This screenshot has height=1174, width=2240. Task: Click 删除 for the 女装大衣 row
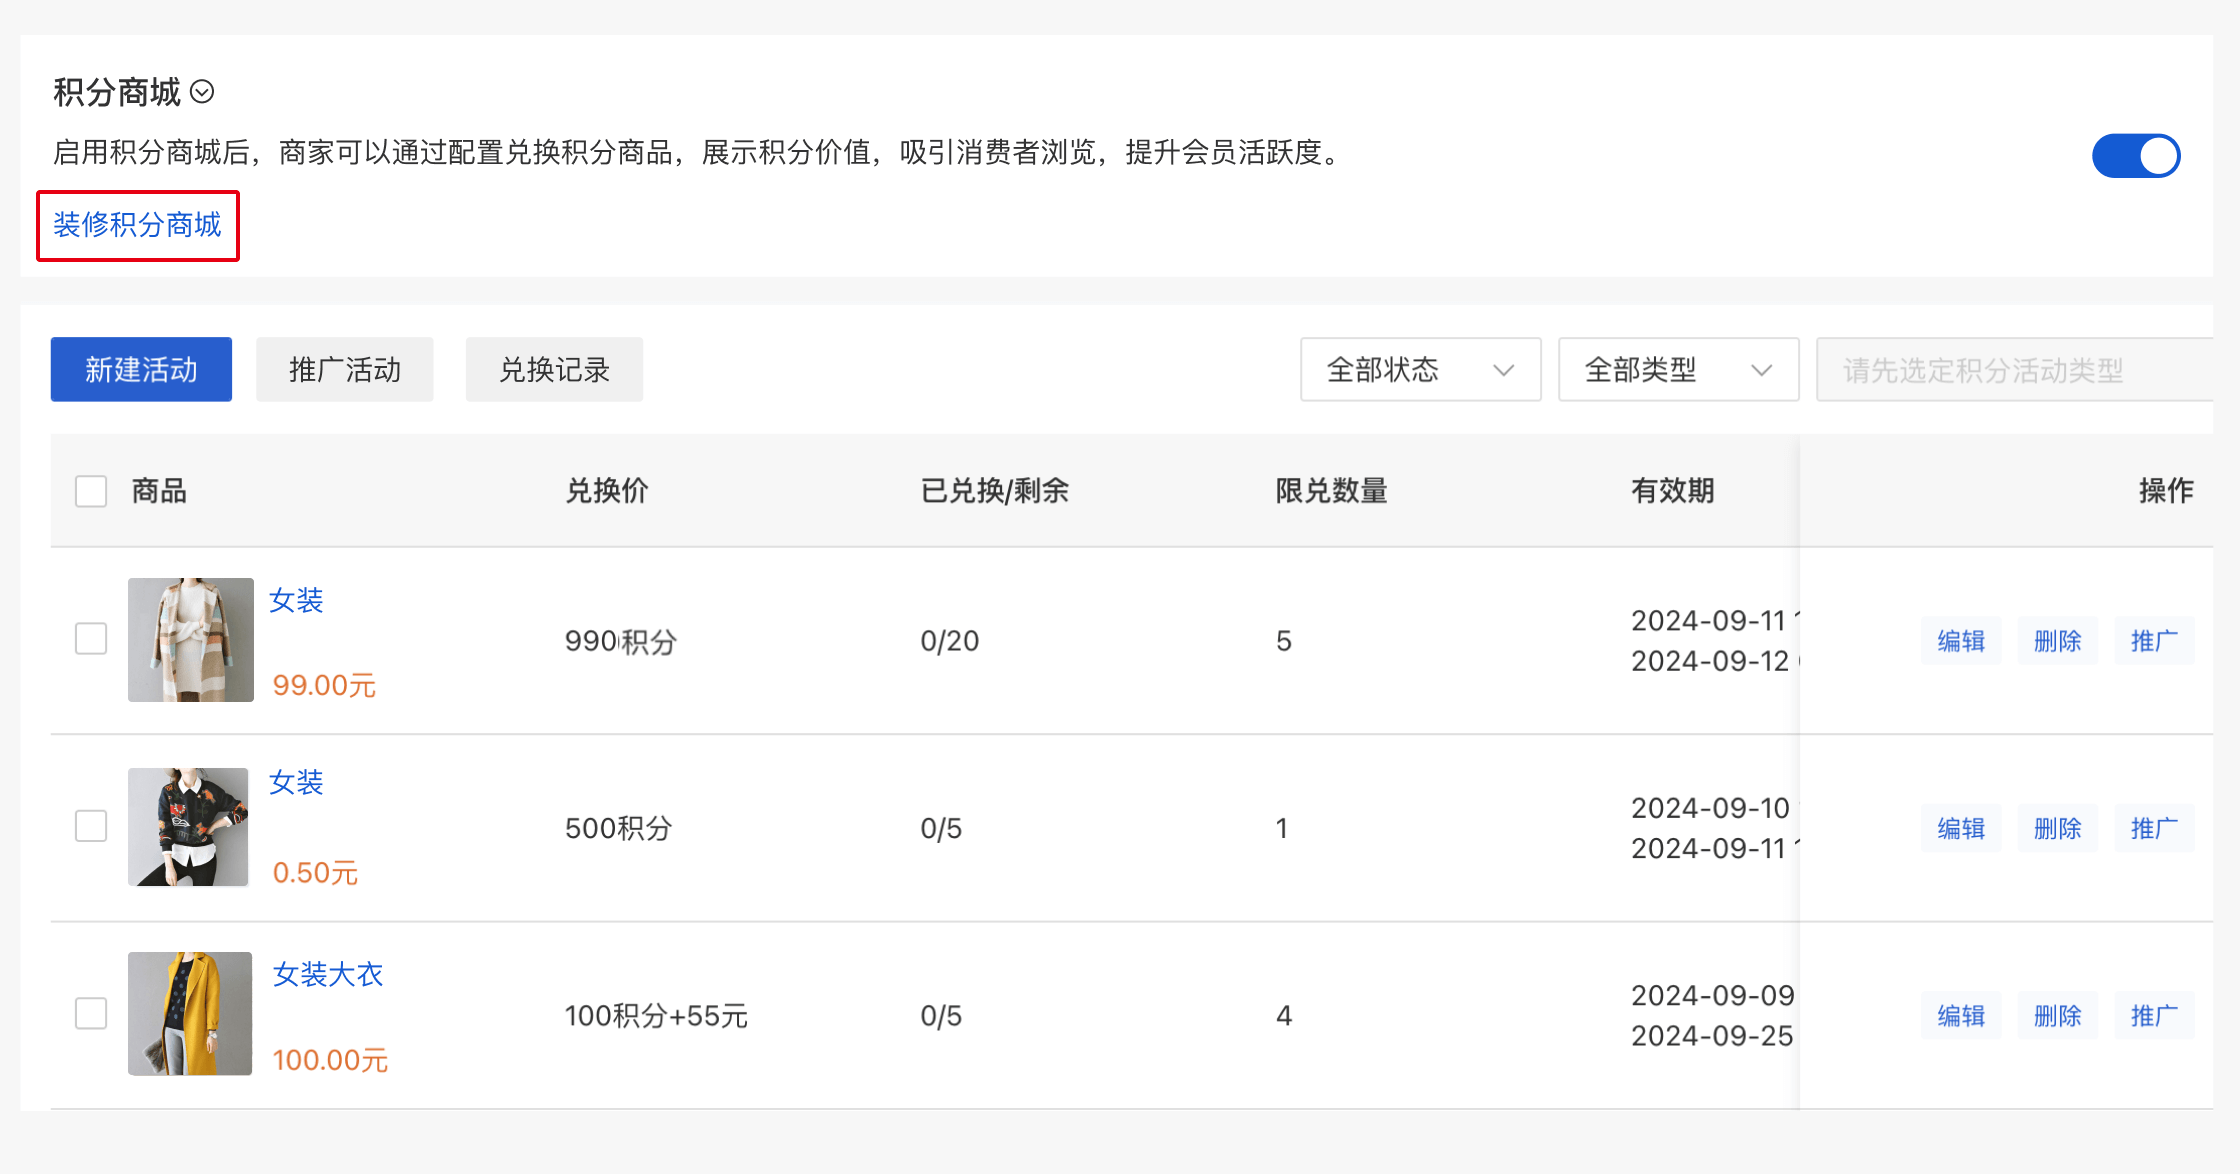(2057, 1016)
